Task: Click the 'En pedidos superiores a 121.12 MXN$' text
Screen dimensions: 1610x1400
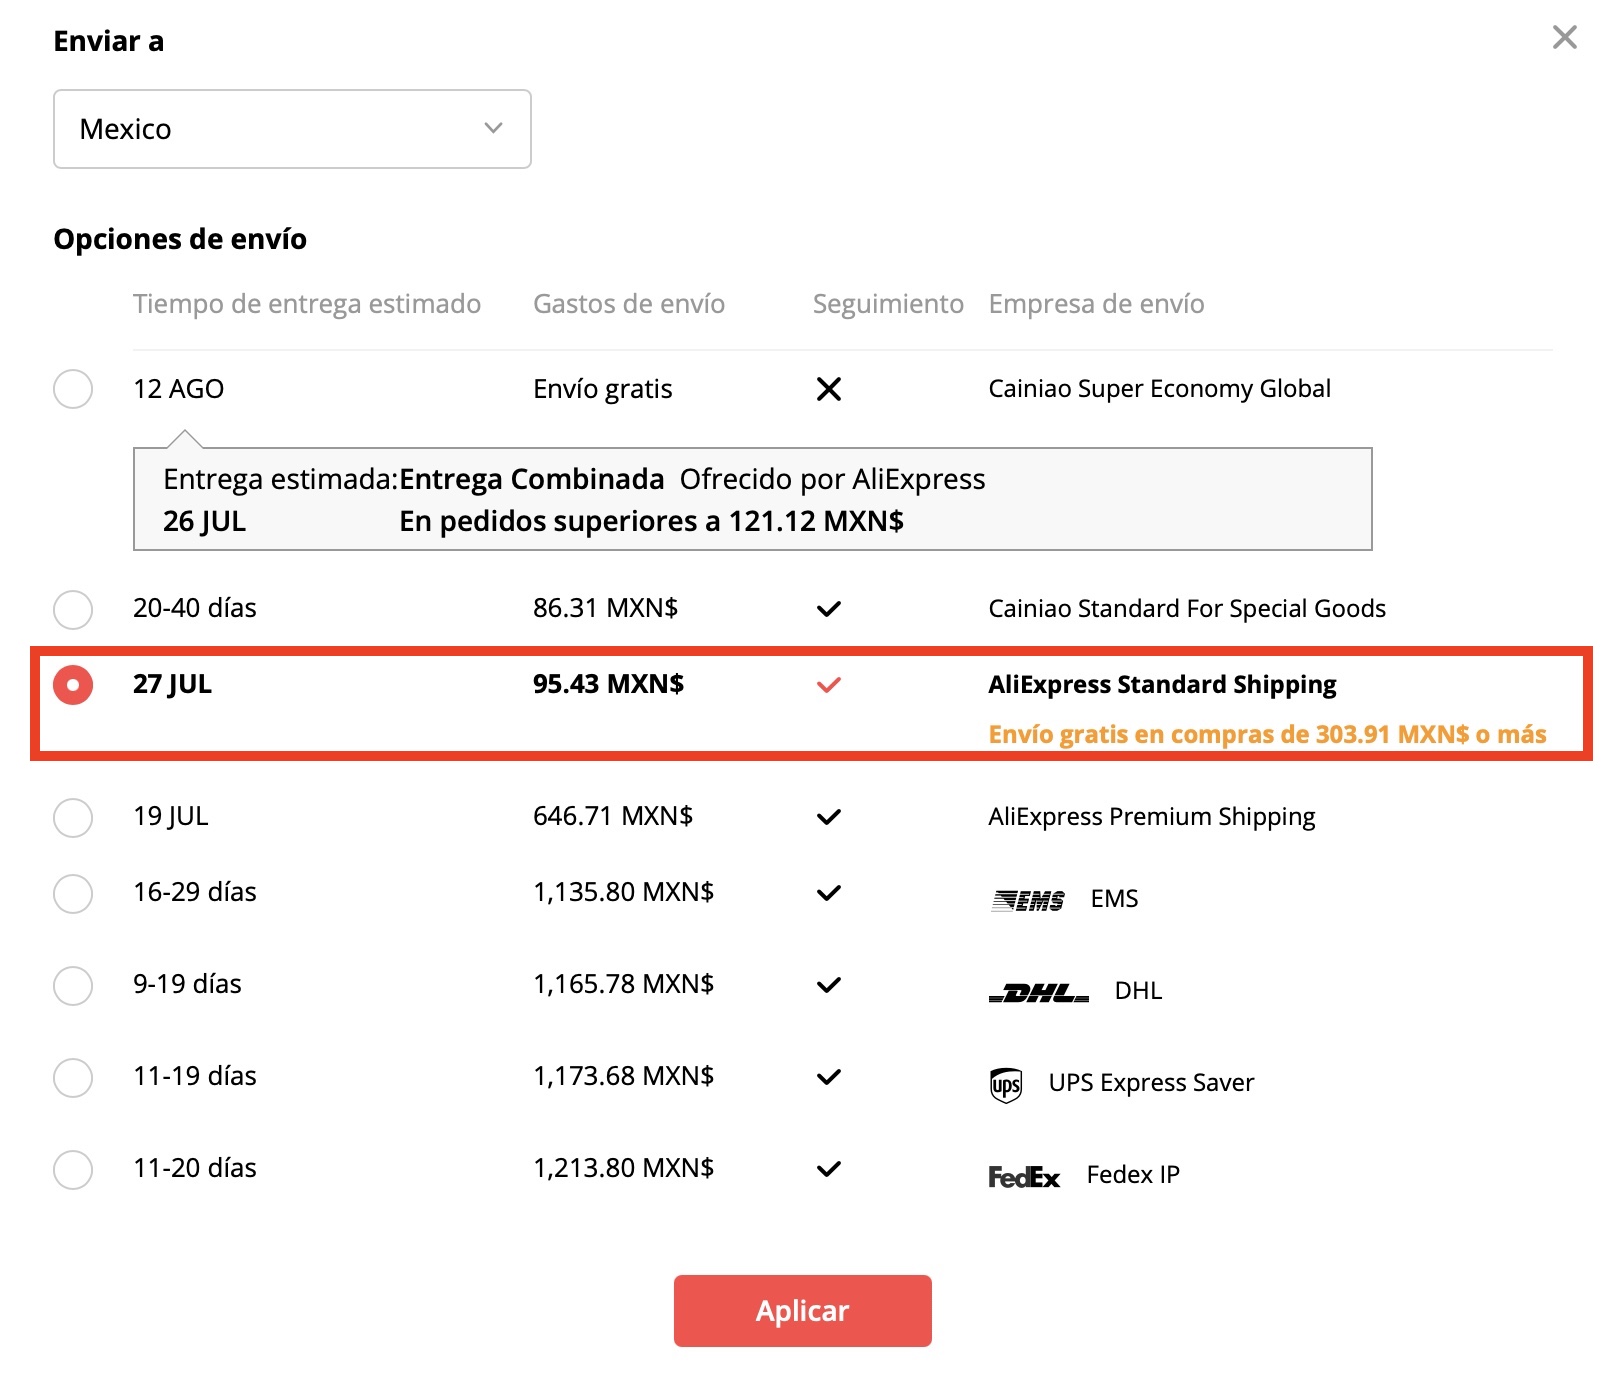Action: coord(652,521)
